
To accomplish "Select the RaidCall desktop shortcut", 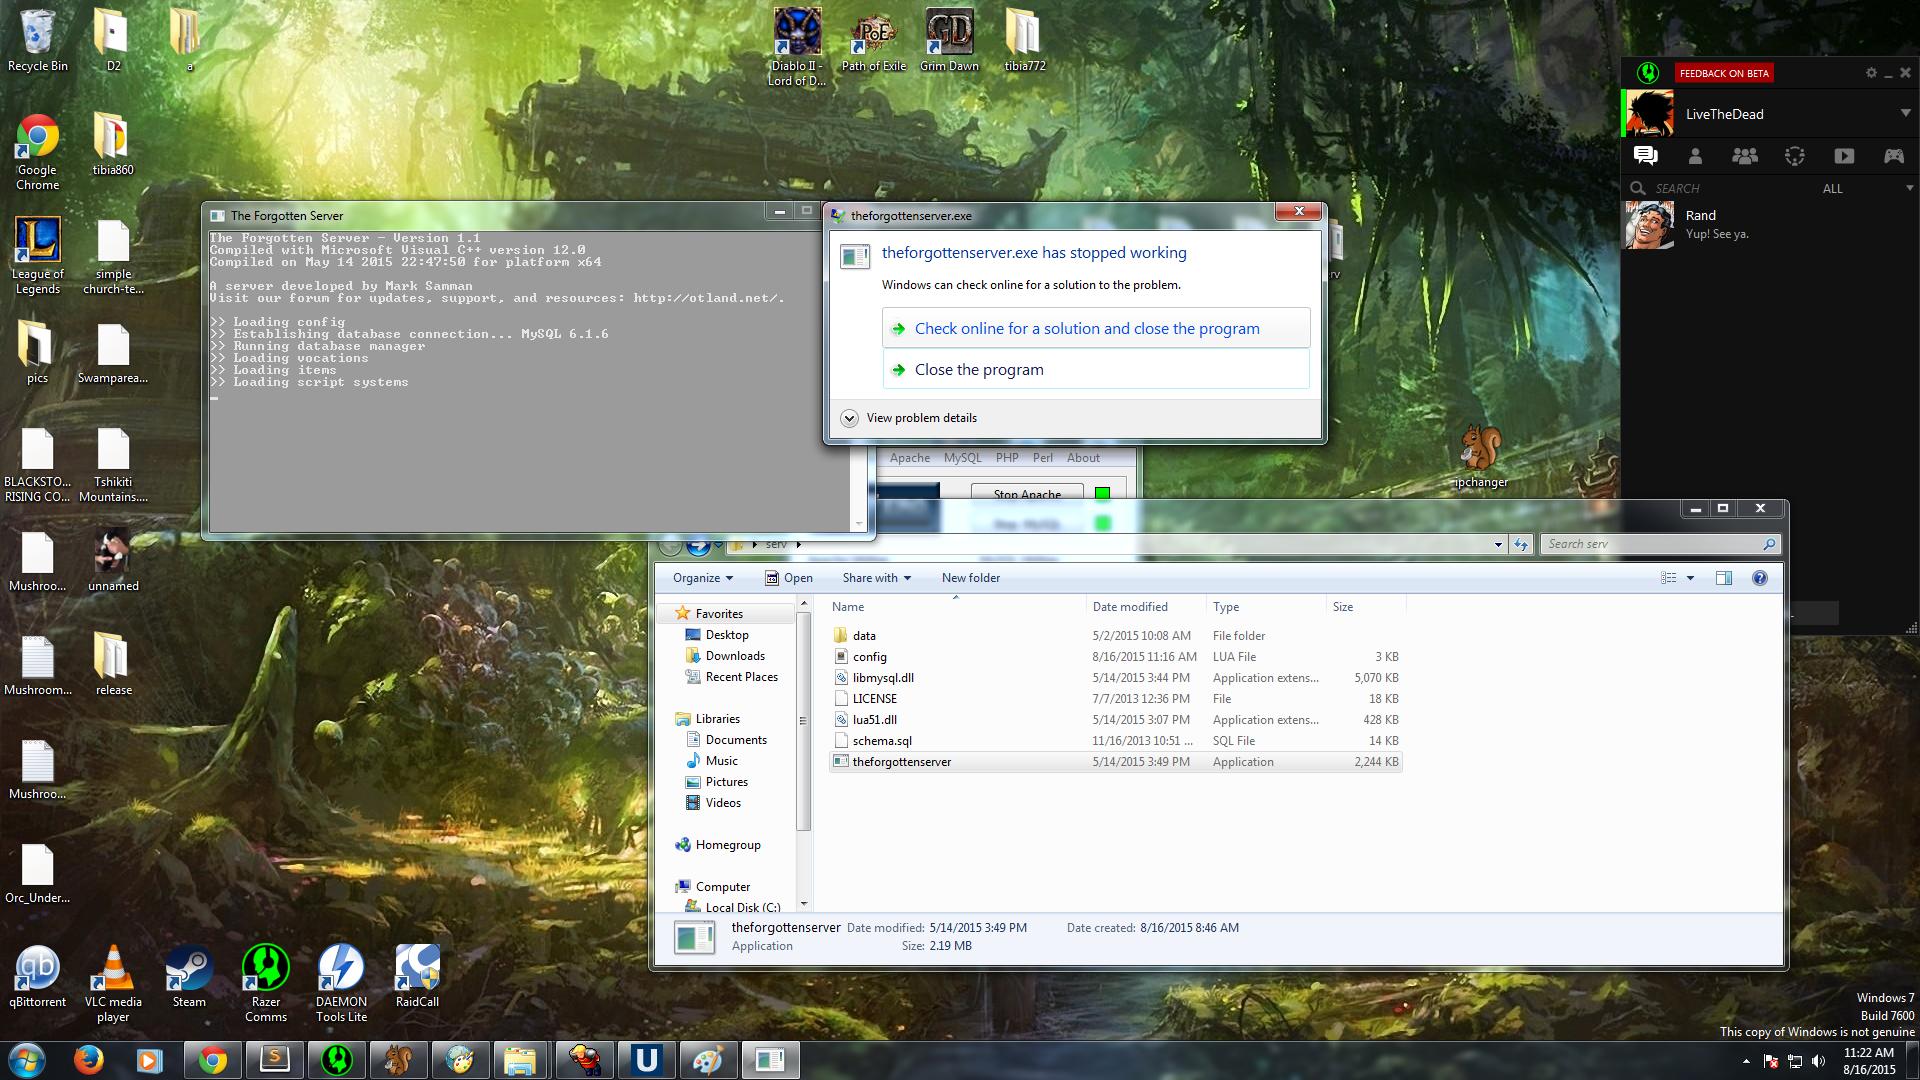I will coord(417,977).
